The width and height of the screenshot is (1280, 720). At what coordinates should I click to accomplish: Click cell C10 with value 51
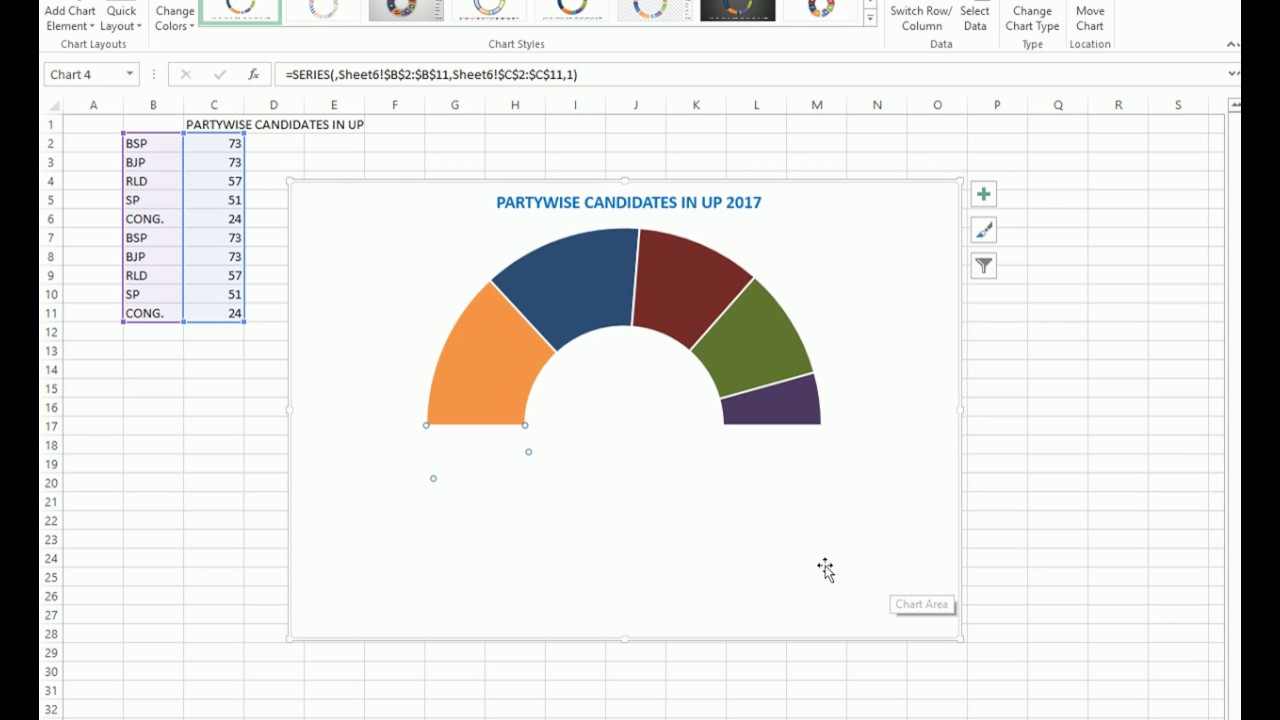point(214,294)
